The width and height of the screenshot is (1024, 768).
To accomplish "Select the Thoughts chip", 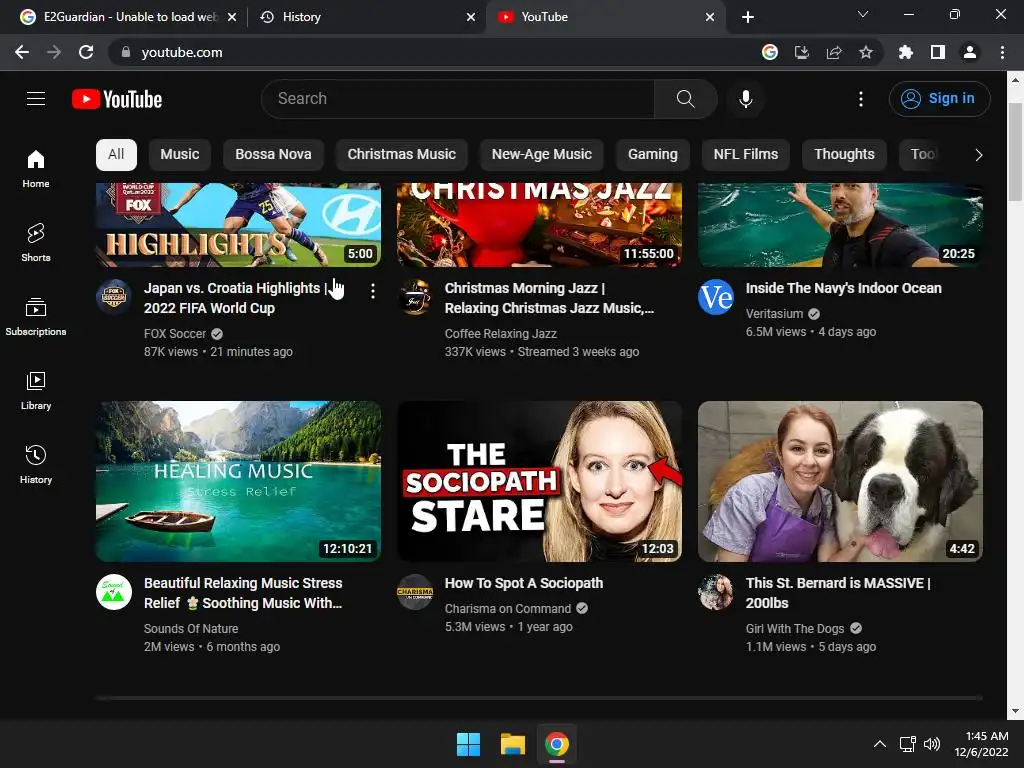I will 844,155.
